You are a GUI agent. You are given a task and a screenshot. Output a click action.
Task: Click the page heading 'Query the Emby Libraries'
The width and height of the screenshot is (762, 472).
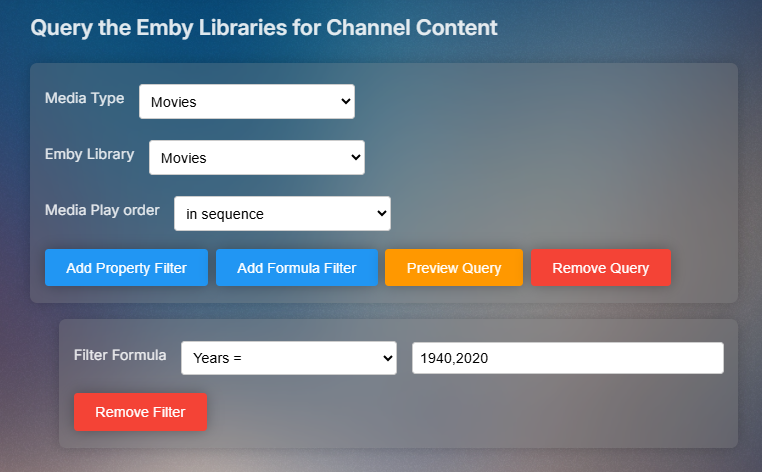click(264, 28)
